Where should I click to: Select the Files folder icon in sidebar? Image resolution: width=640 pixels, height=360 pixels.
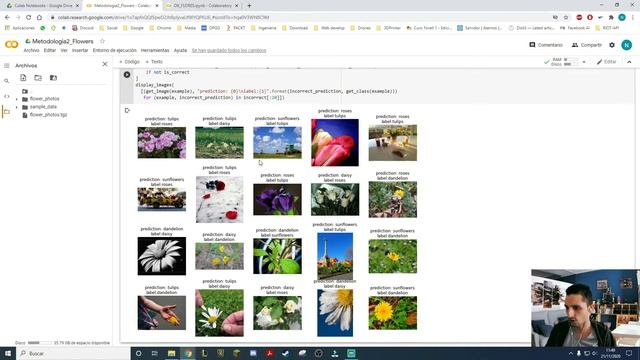7,111
